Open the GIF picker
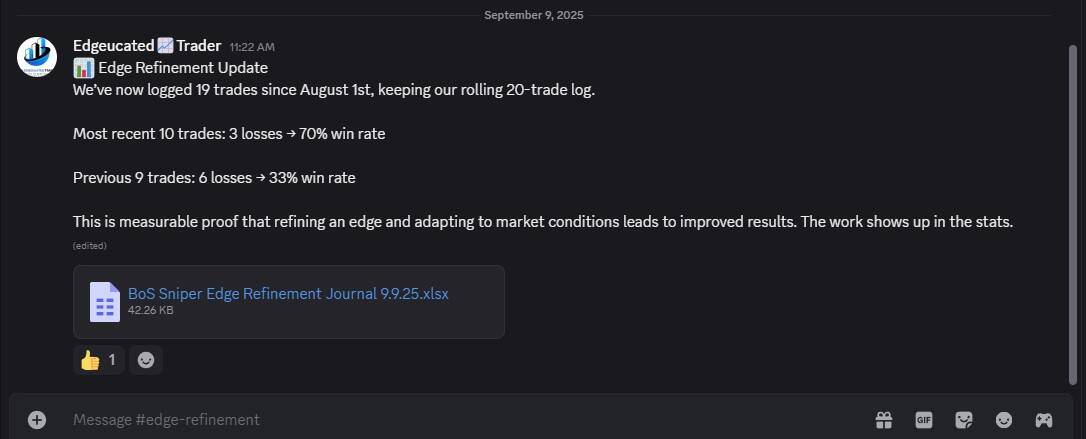 pyautogui.click(x=924, y=420)
